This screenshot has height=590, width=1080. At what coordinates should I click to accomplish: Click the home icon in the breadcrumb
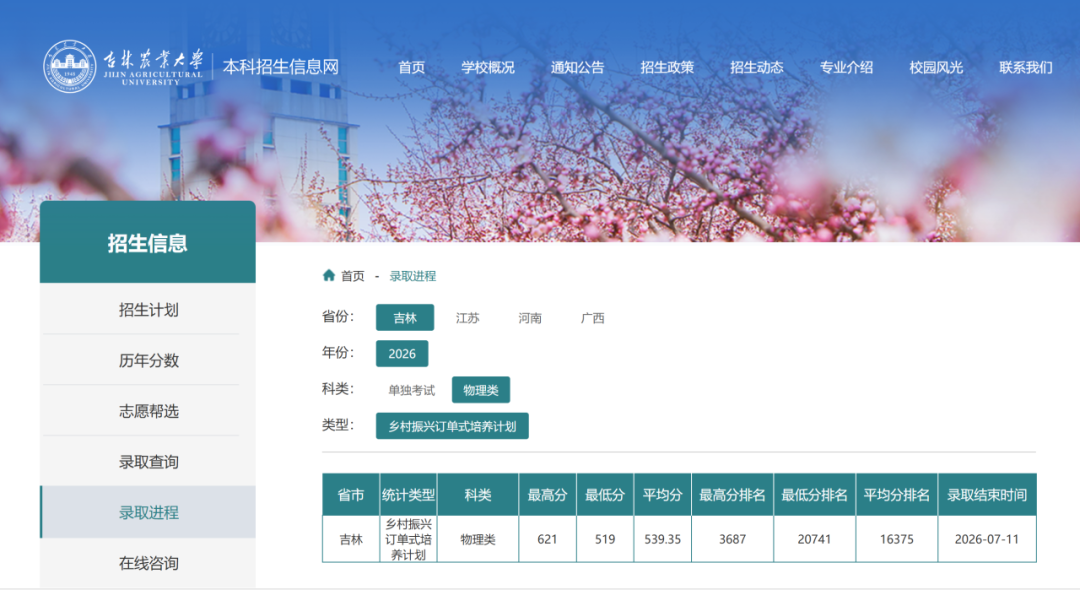click(329, 275)
